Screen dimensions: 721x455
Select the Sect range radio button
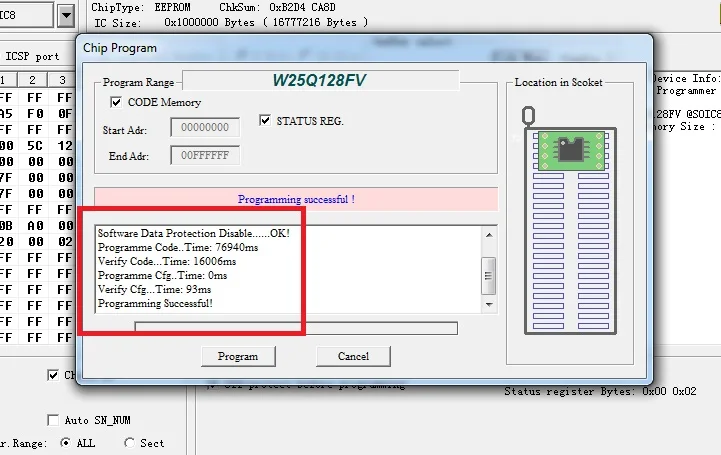pos(130,443)
